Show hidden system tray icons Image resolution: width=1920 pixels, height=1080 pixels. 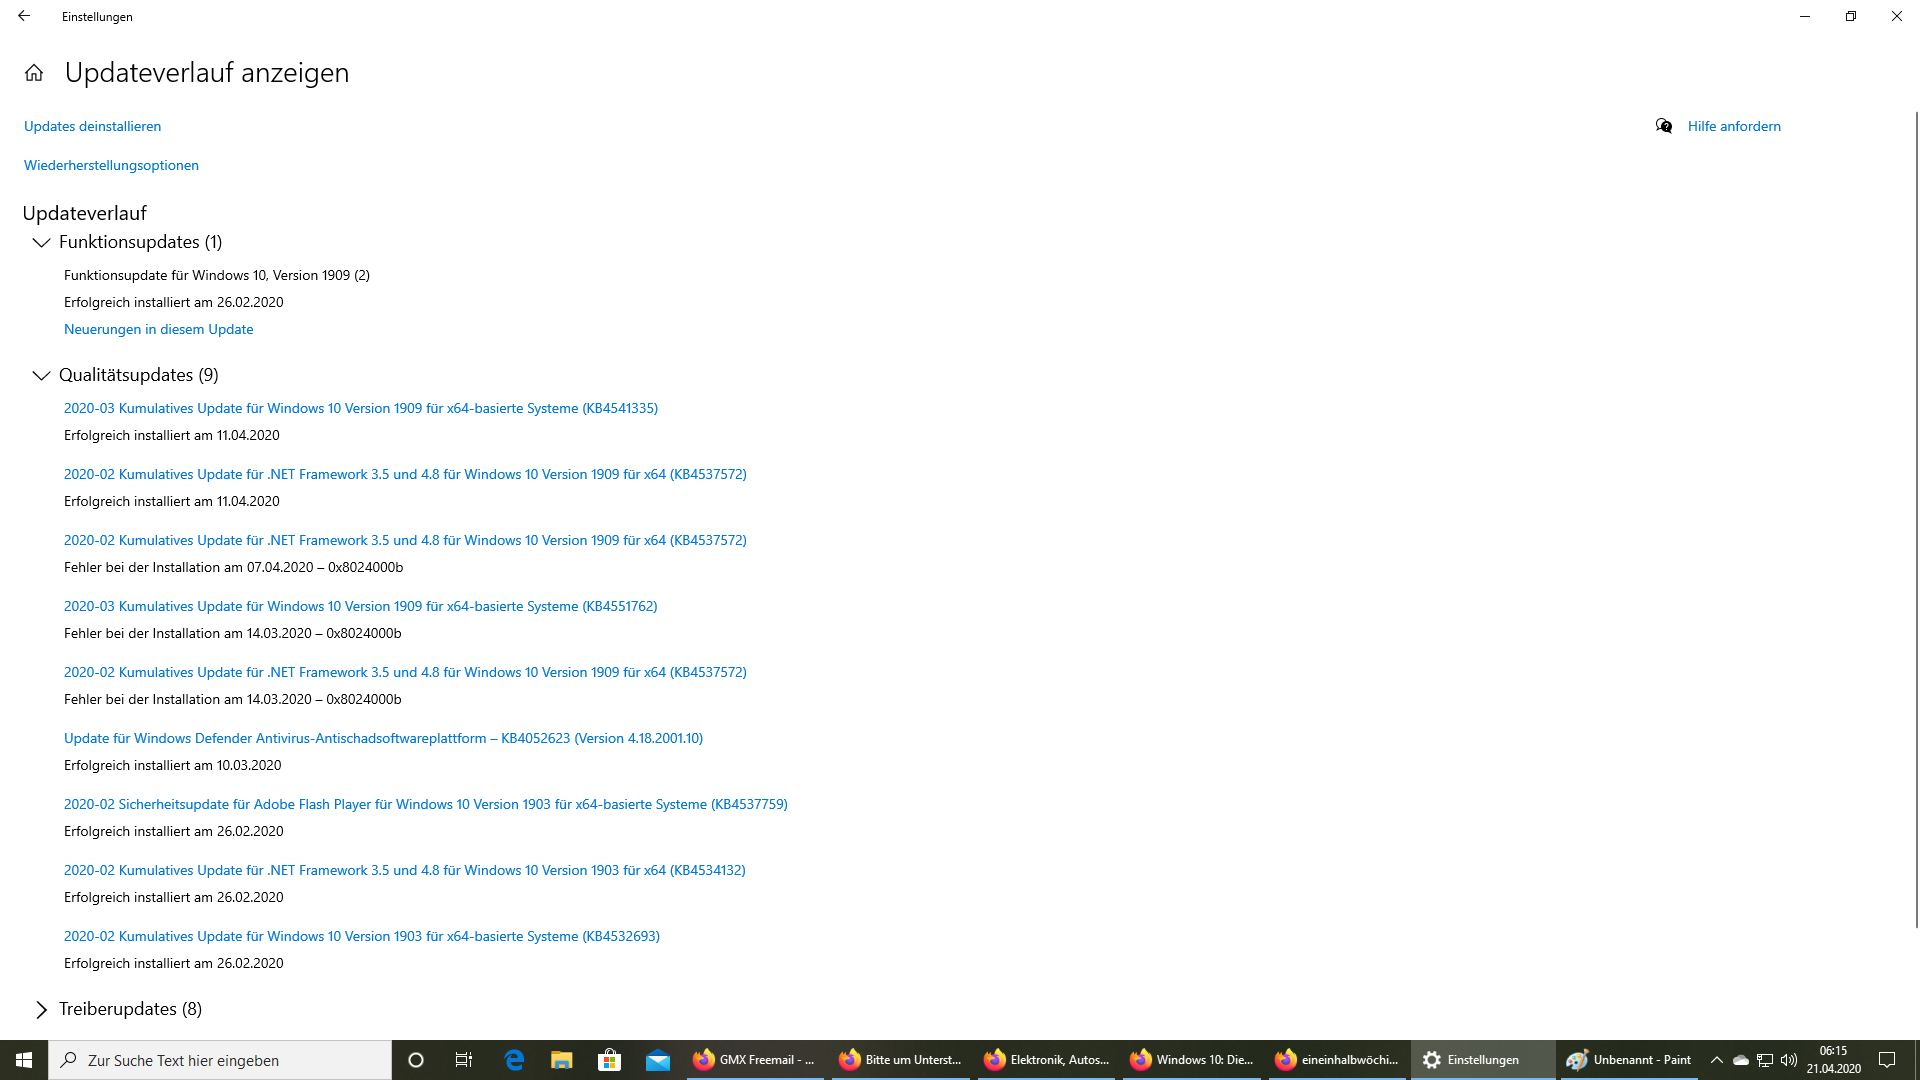[x=1716, y=1060]
